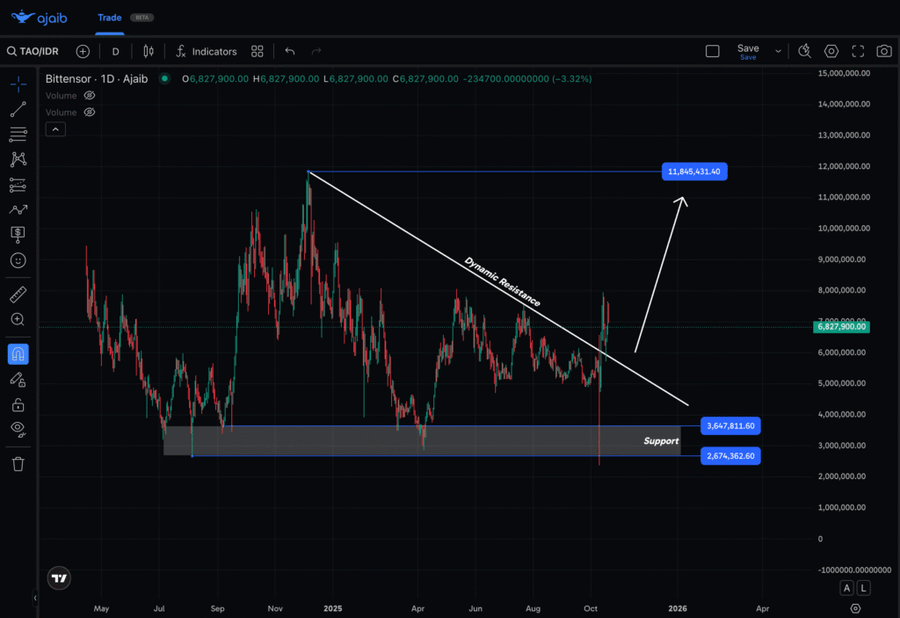Click the Save button
This screenshot has height=618, width=900.
(x=748, y=49)
